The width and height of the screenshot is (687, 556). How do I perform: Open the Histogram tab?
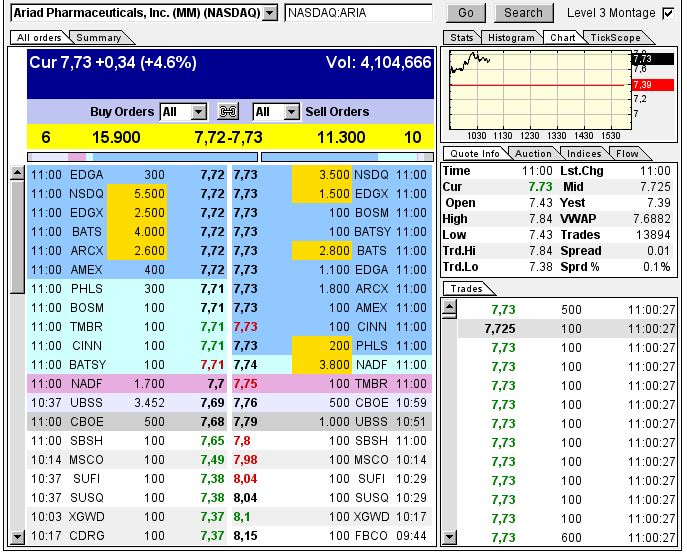[511, 38]
